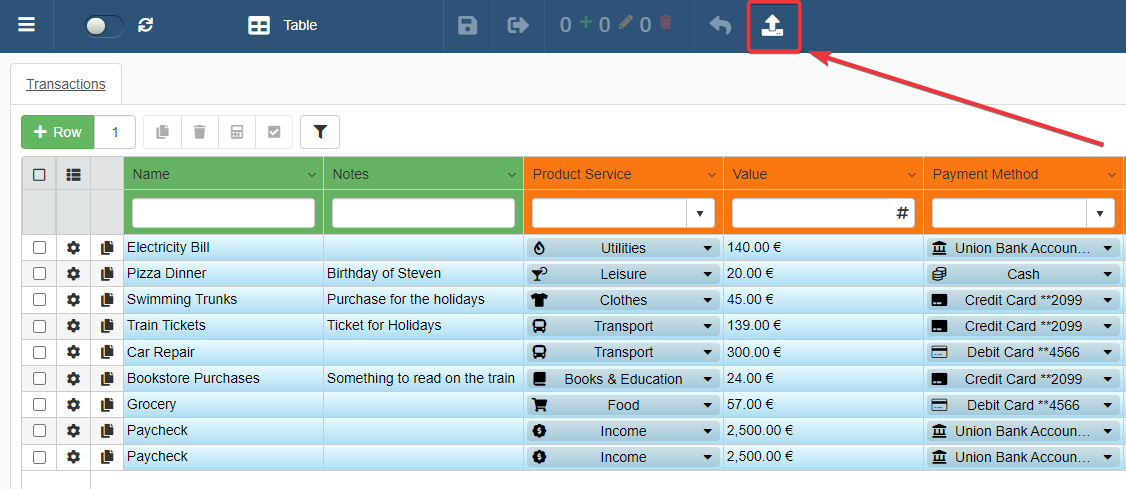Expand Payment Method dropdown for Pizza Dinner

[1108, 274]
